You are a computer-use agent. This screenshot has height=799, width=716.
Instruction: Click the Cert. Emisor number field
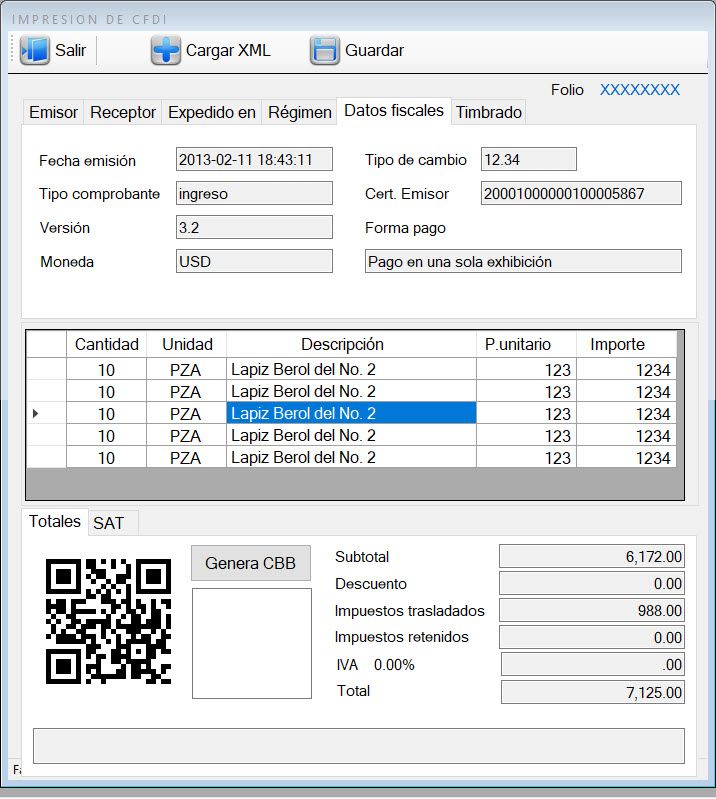coord(581,194)
